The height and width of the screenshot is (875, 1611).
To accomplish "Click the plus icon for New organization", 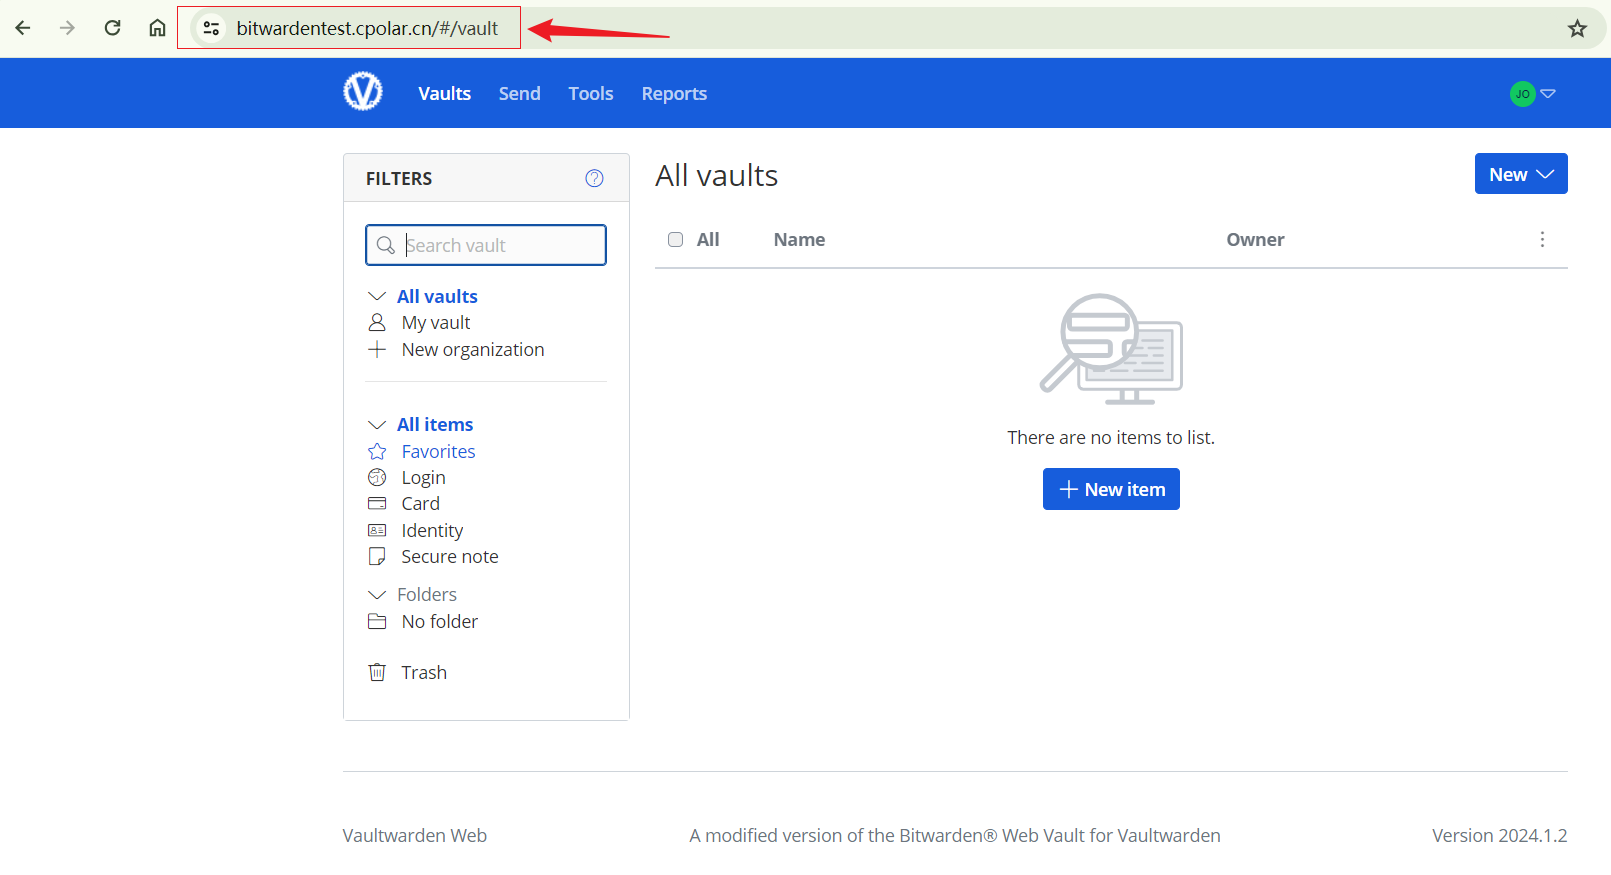I will tap(377, 349).
